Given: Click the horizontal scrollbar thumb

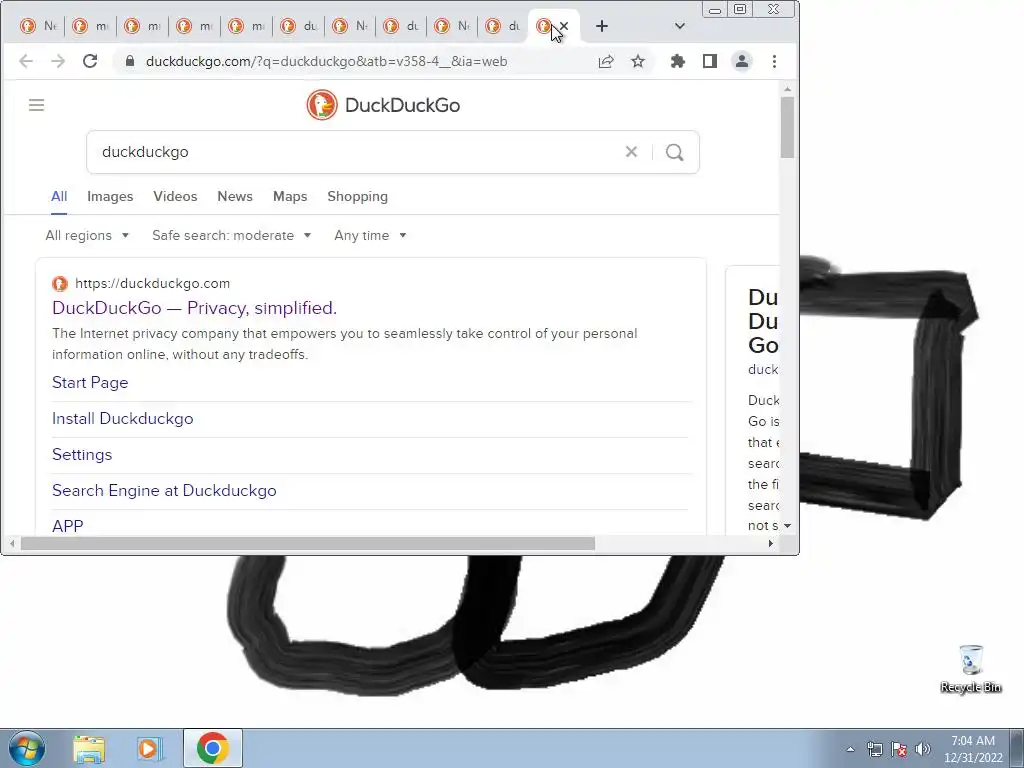Looking at the screenshot, I should 308,543.
